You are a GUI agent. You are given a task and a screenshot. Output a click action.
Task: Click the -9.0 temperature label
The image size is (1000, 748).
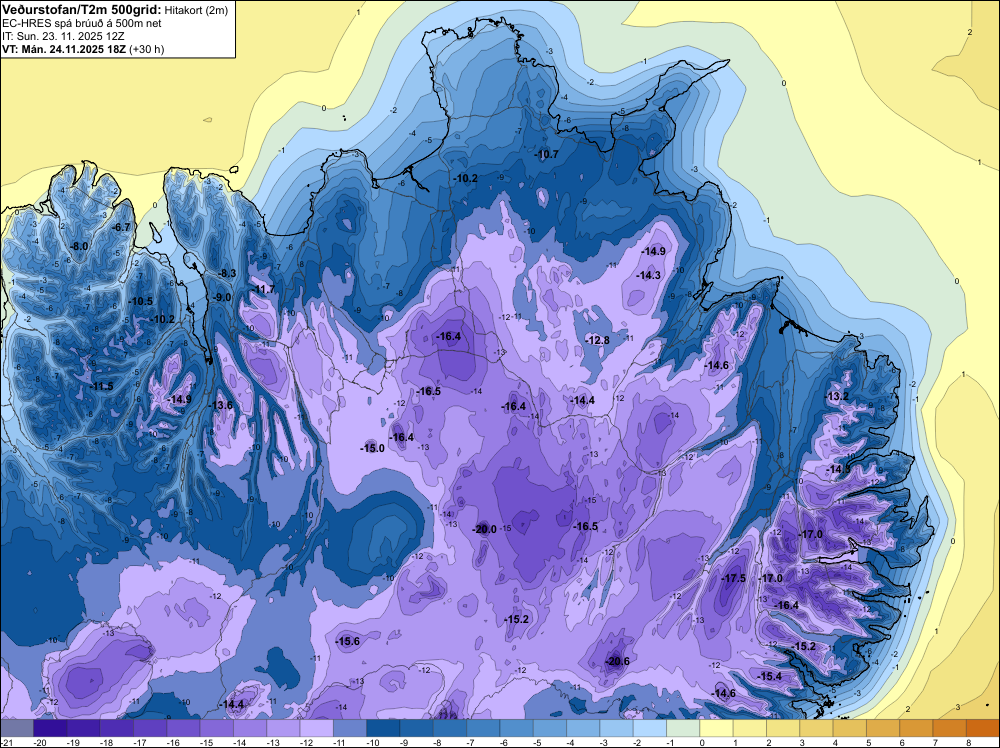[222, 298]
